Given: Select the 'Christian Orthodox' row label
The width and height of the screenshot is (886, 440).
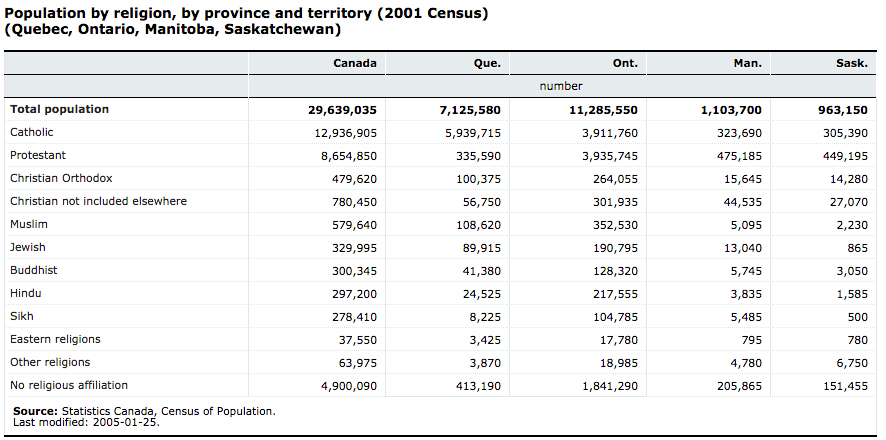Looking at the screenshot, I should click(61, 178).
